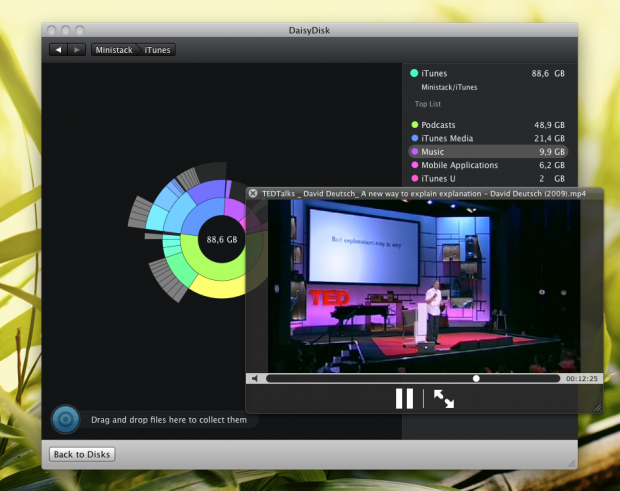Screen dimensions: 620x491
Task: Click the iTunes header row at top
Action: point(488,74)
